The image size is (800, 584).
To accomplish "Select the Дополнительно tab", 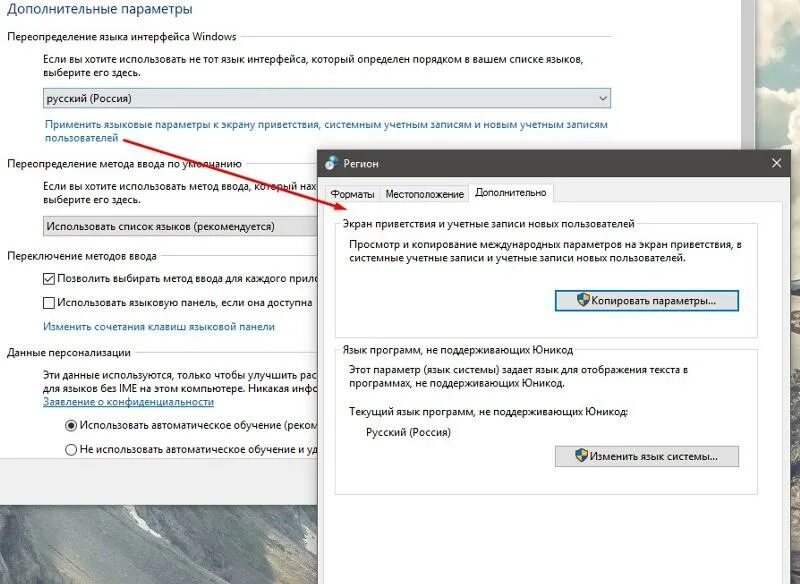I will click(510, 193).
